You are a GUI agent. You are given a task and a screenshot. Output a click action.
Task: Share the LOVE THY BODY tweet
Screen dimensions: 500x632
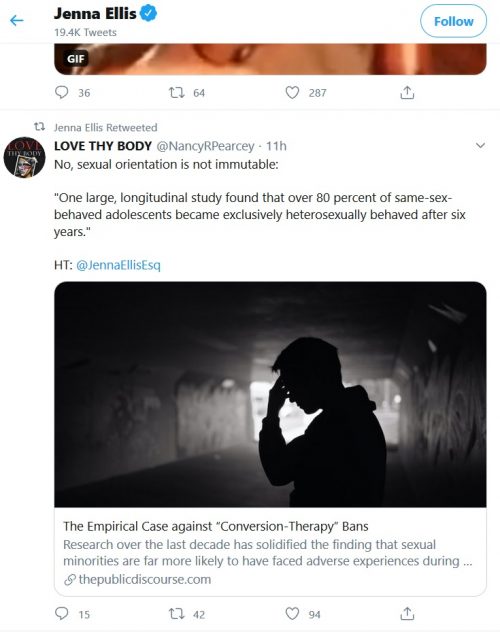(407, 613)
